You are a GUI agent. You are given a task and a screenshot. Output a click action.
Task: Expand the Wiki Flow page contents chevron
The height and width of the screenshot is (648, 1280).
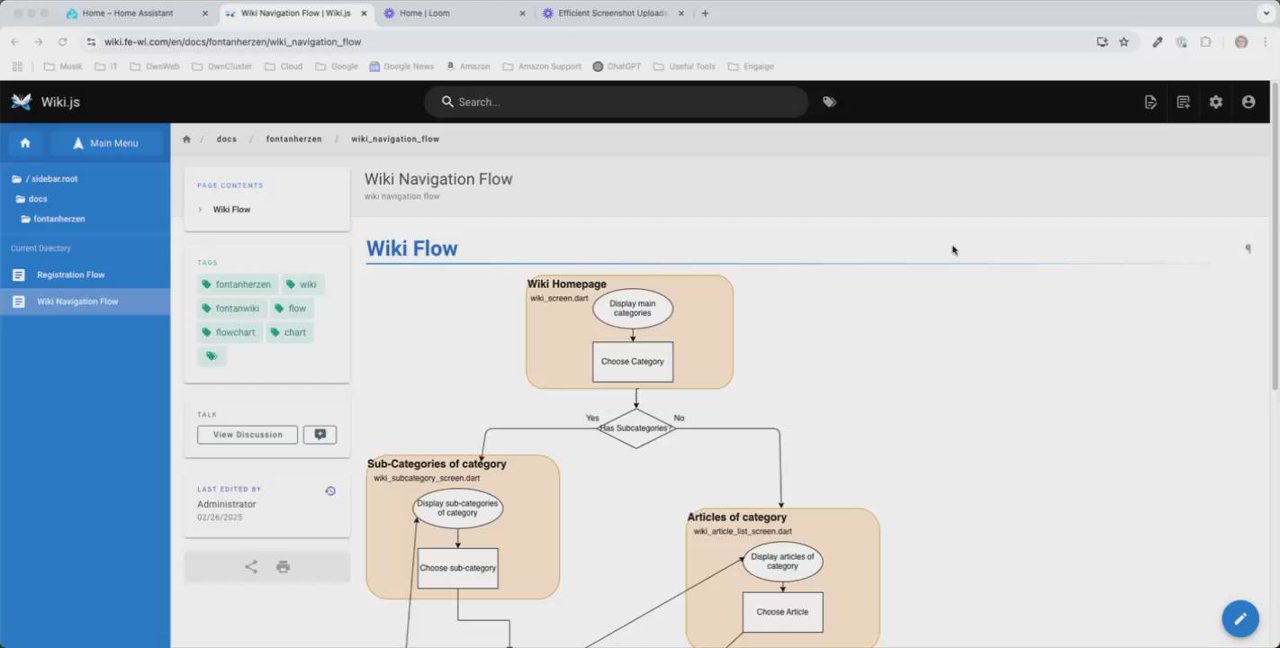pos(200,210)
